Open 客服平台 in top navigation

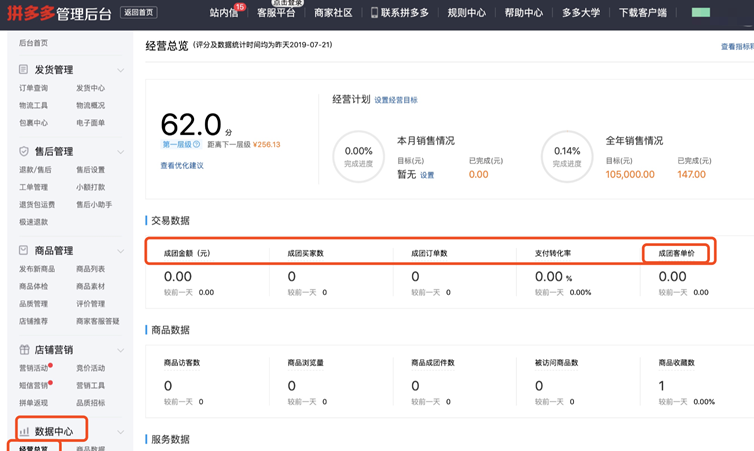tap(276, 13)
